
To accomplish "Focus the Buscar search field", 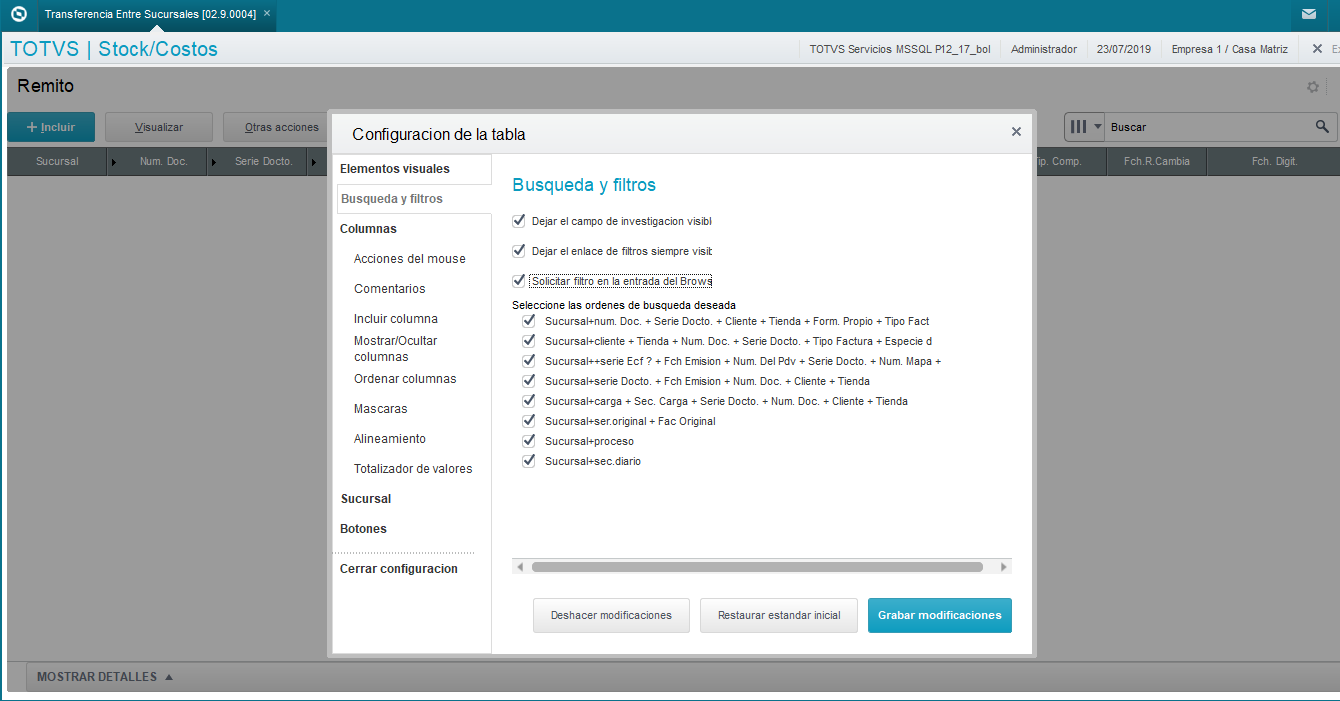I will pos(1208,127).
